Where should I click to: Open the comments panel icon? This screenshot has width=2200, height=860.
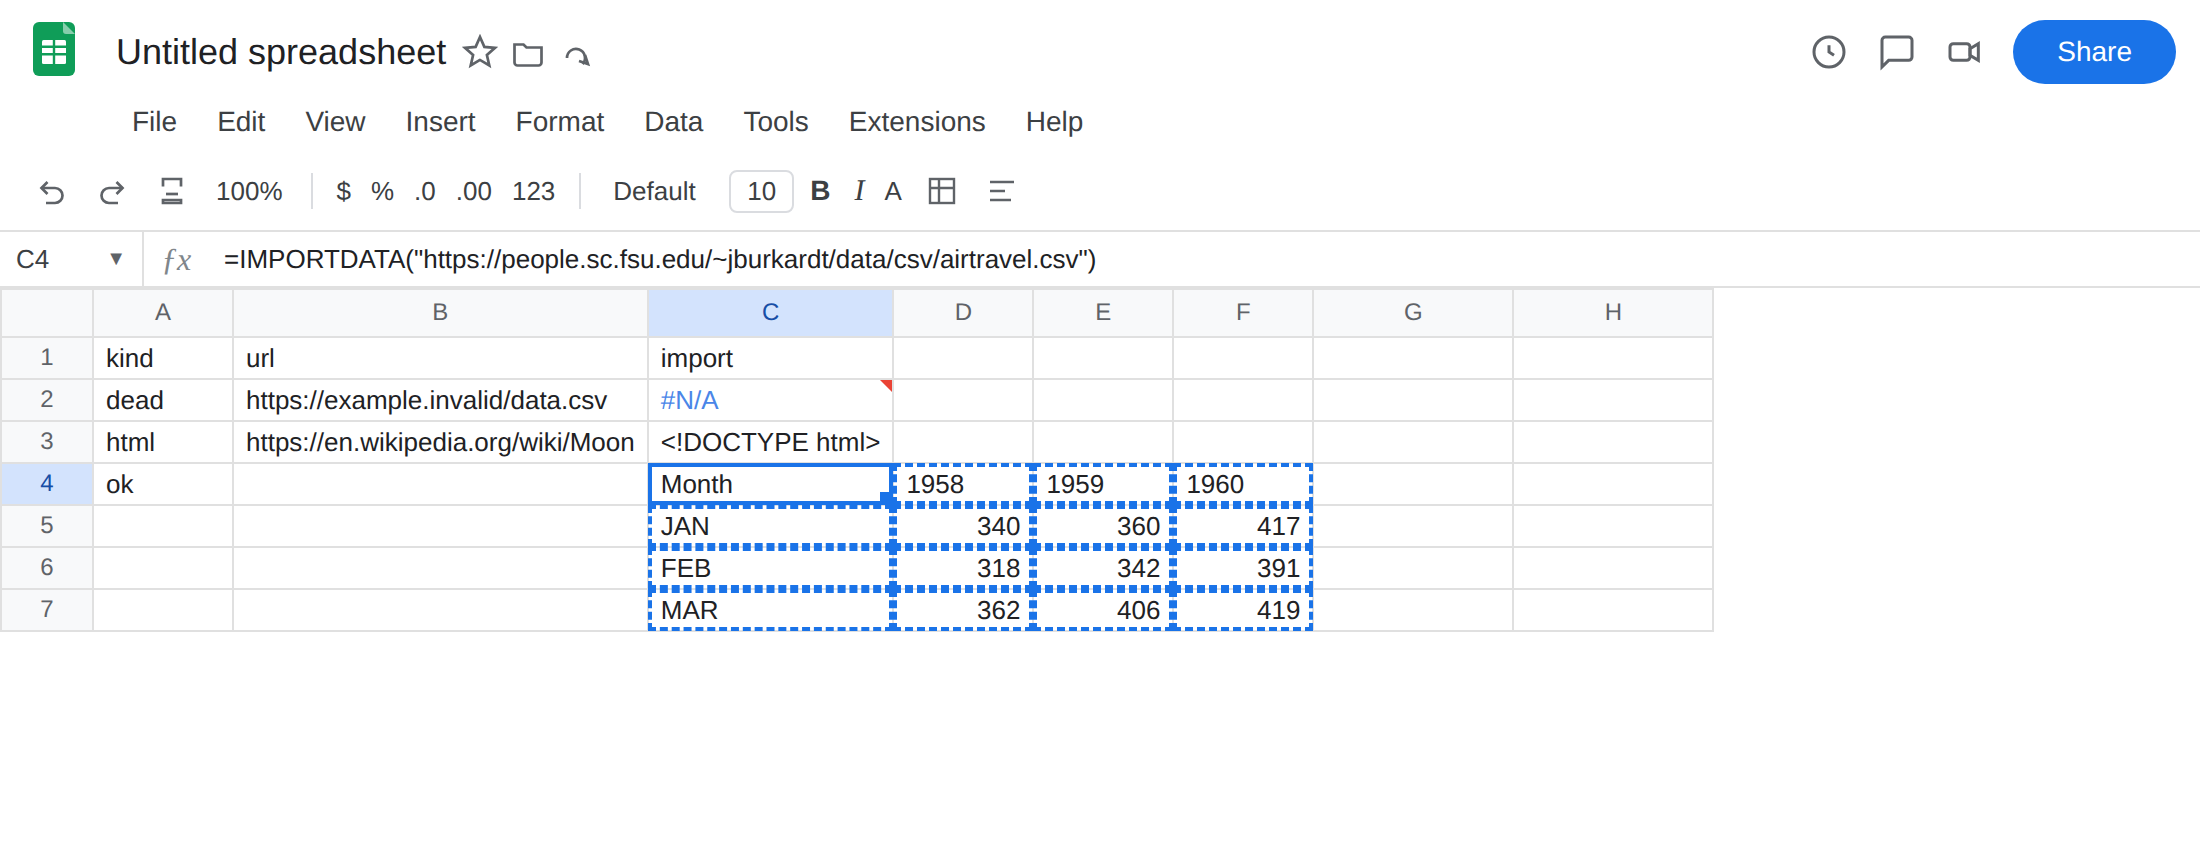(x=1896, y=52)
